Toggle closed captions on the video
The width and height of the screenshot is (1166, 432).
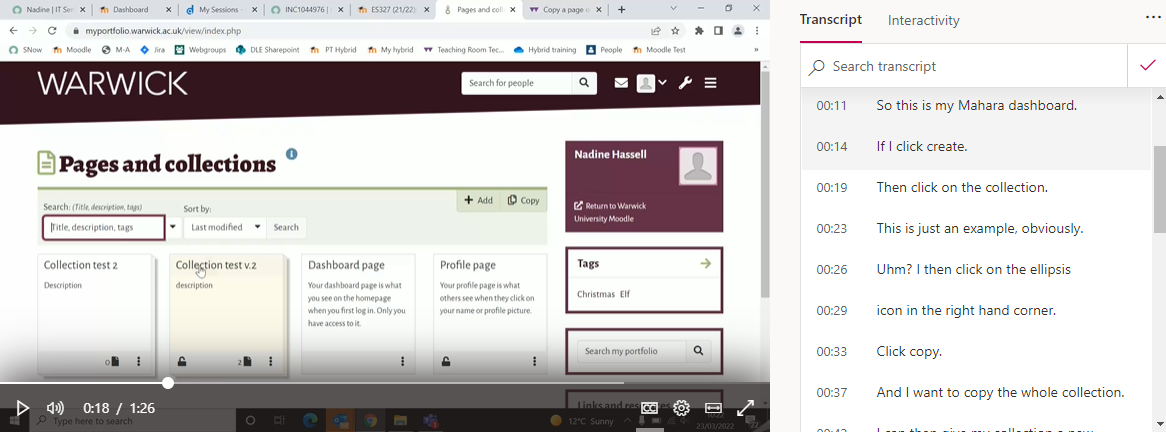[x=649, y=408]
